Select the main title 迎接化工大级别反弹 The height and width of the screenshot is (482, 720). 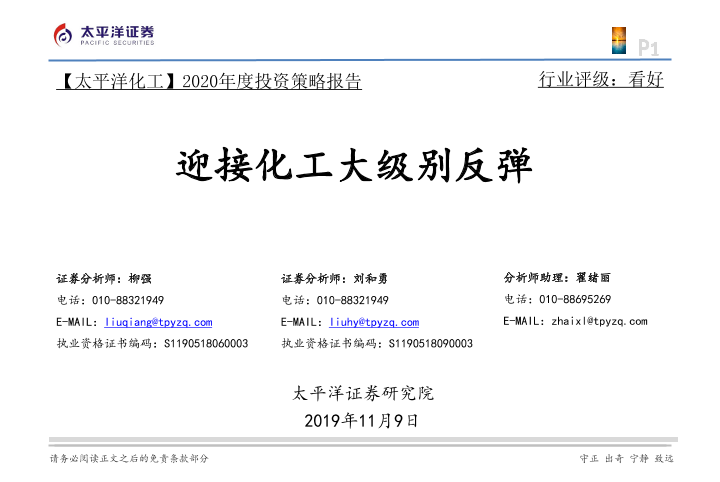tap(354, 168)
